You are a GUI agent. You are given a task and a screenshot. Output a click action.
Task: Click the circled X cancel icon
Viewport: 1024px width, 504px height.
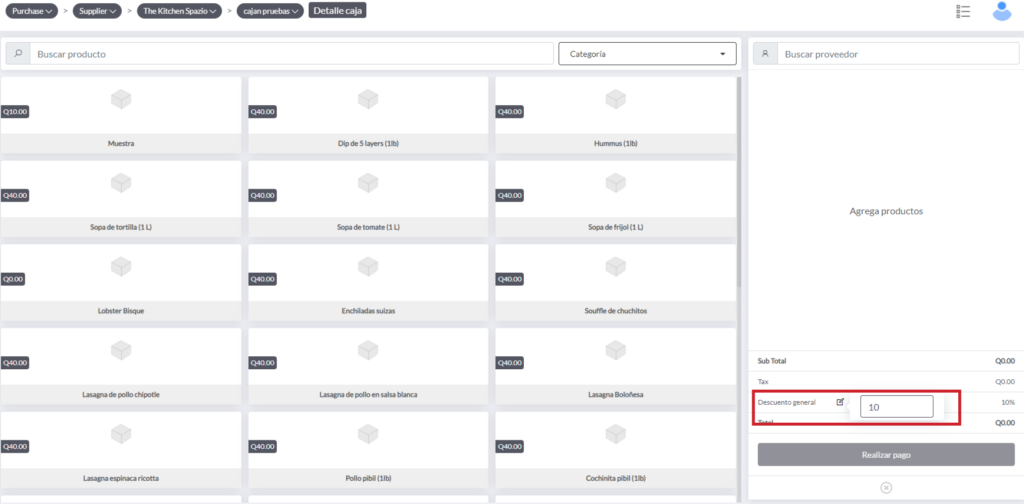point(886,487)
